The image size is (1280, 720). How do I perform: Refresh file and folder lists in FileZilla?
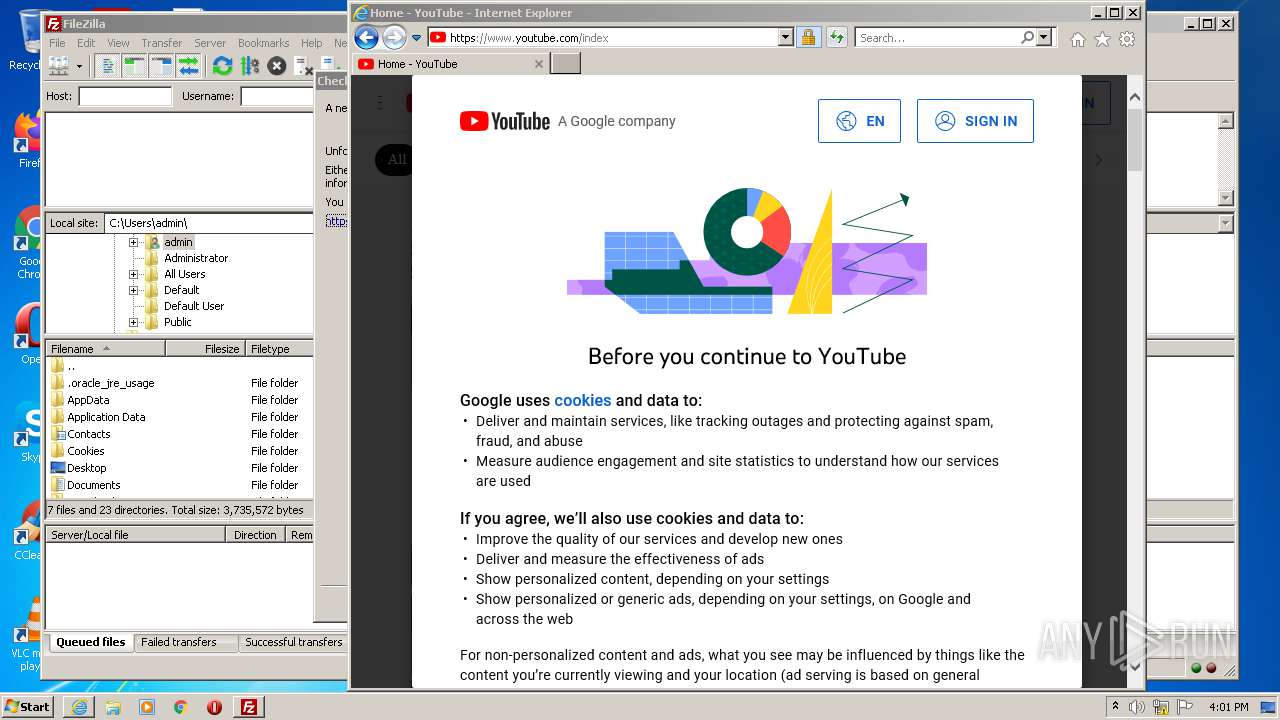tap(222, 66)
